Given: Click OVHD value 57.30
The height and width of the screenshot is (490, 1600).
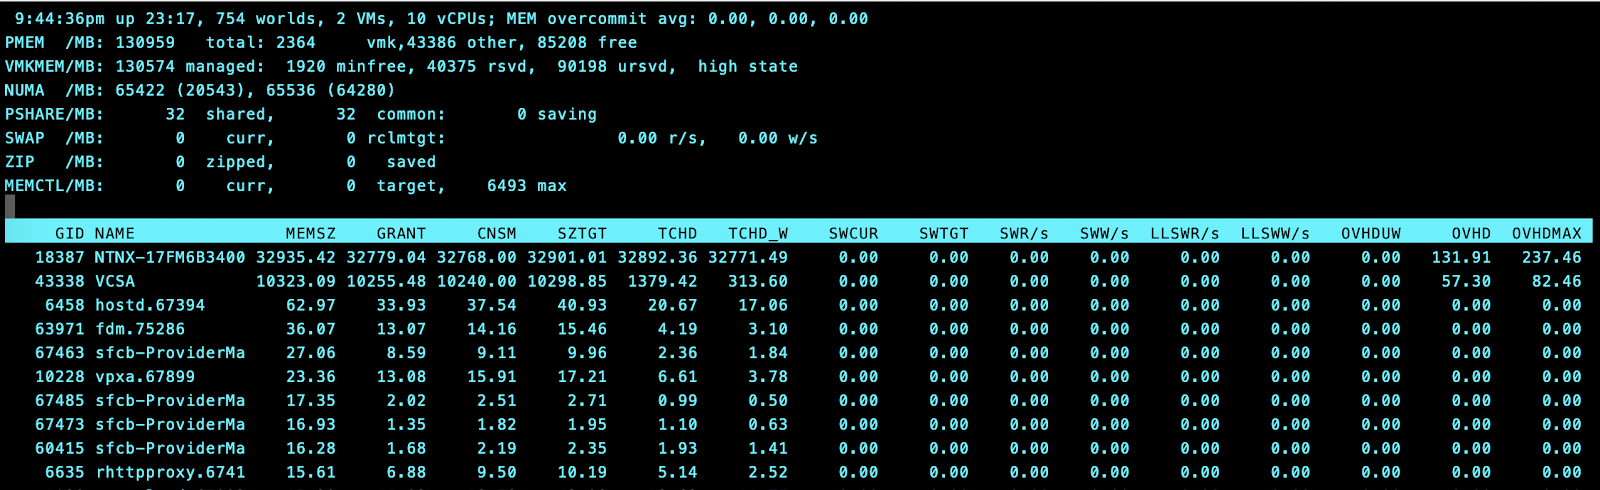Looking at the screenshot, I should [1466, 281].
